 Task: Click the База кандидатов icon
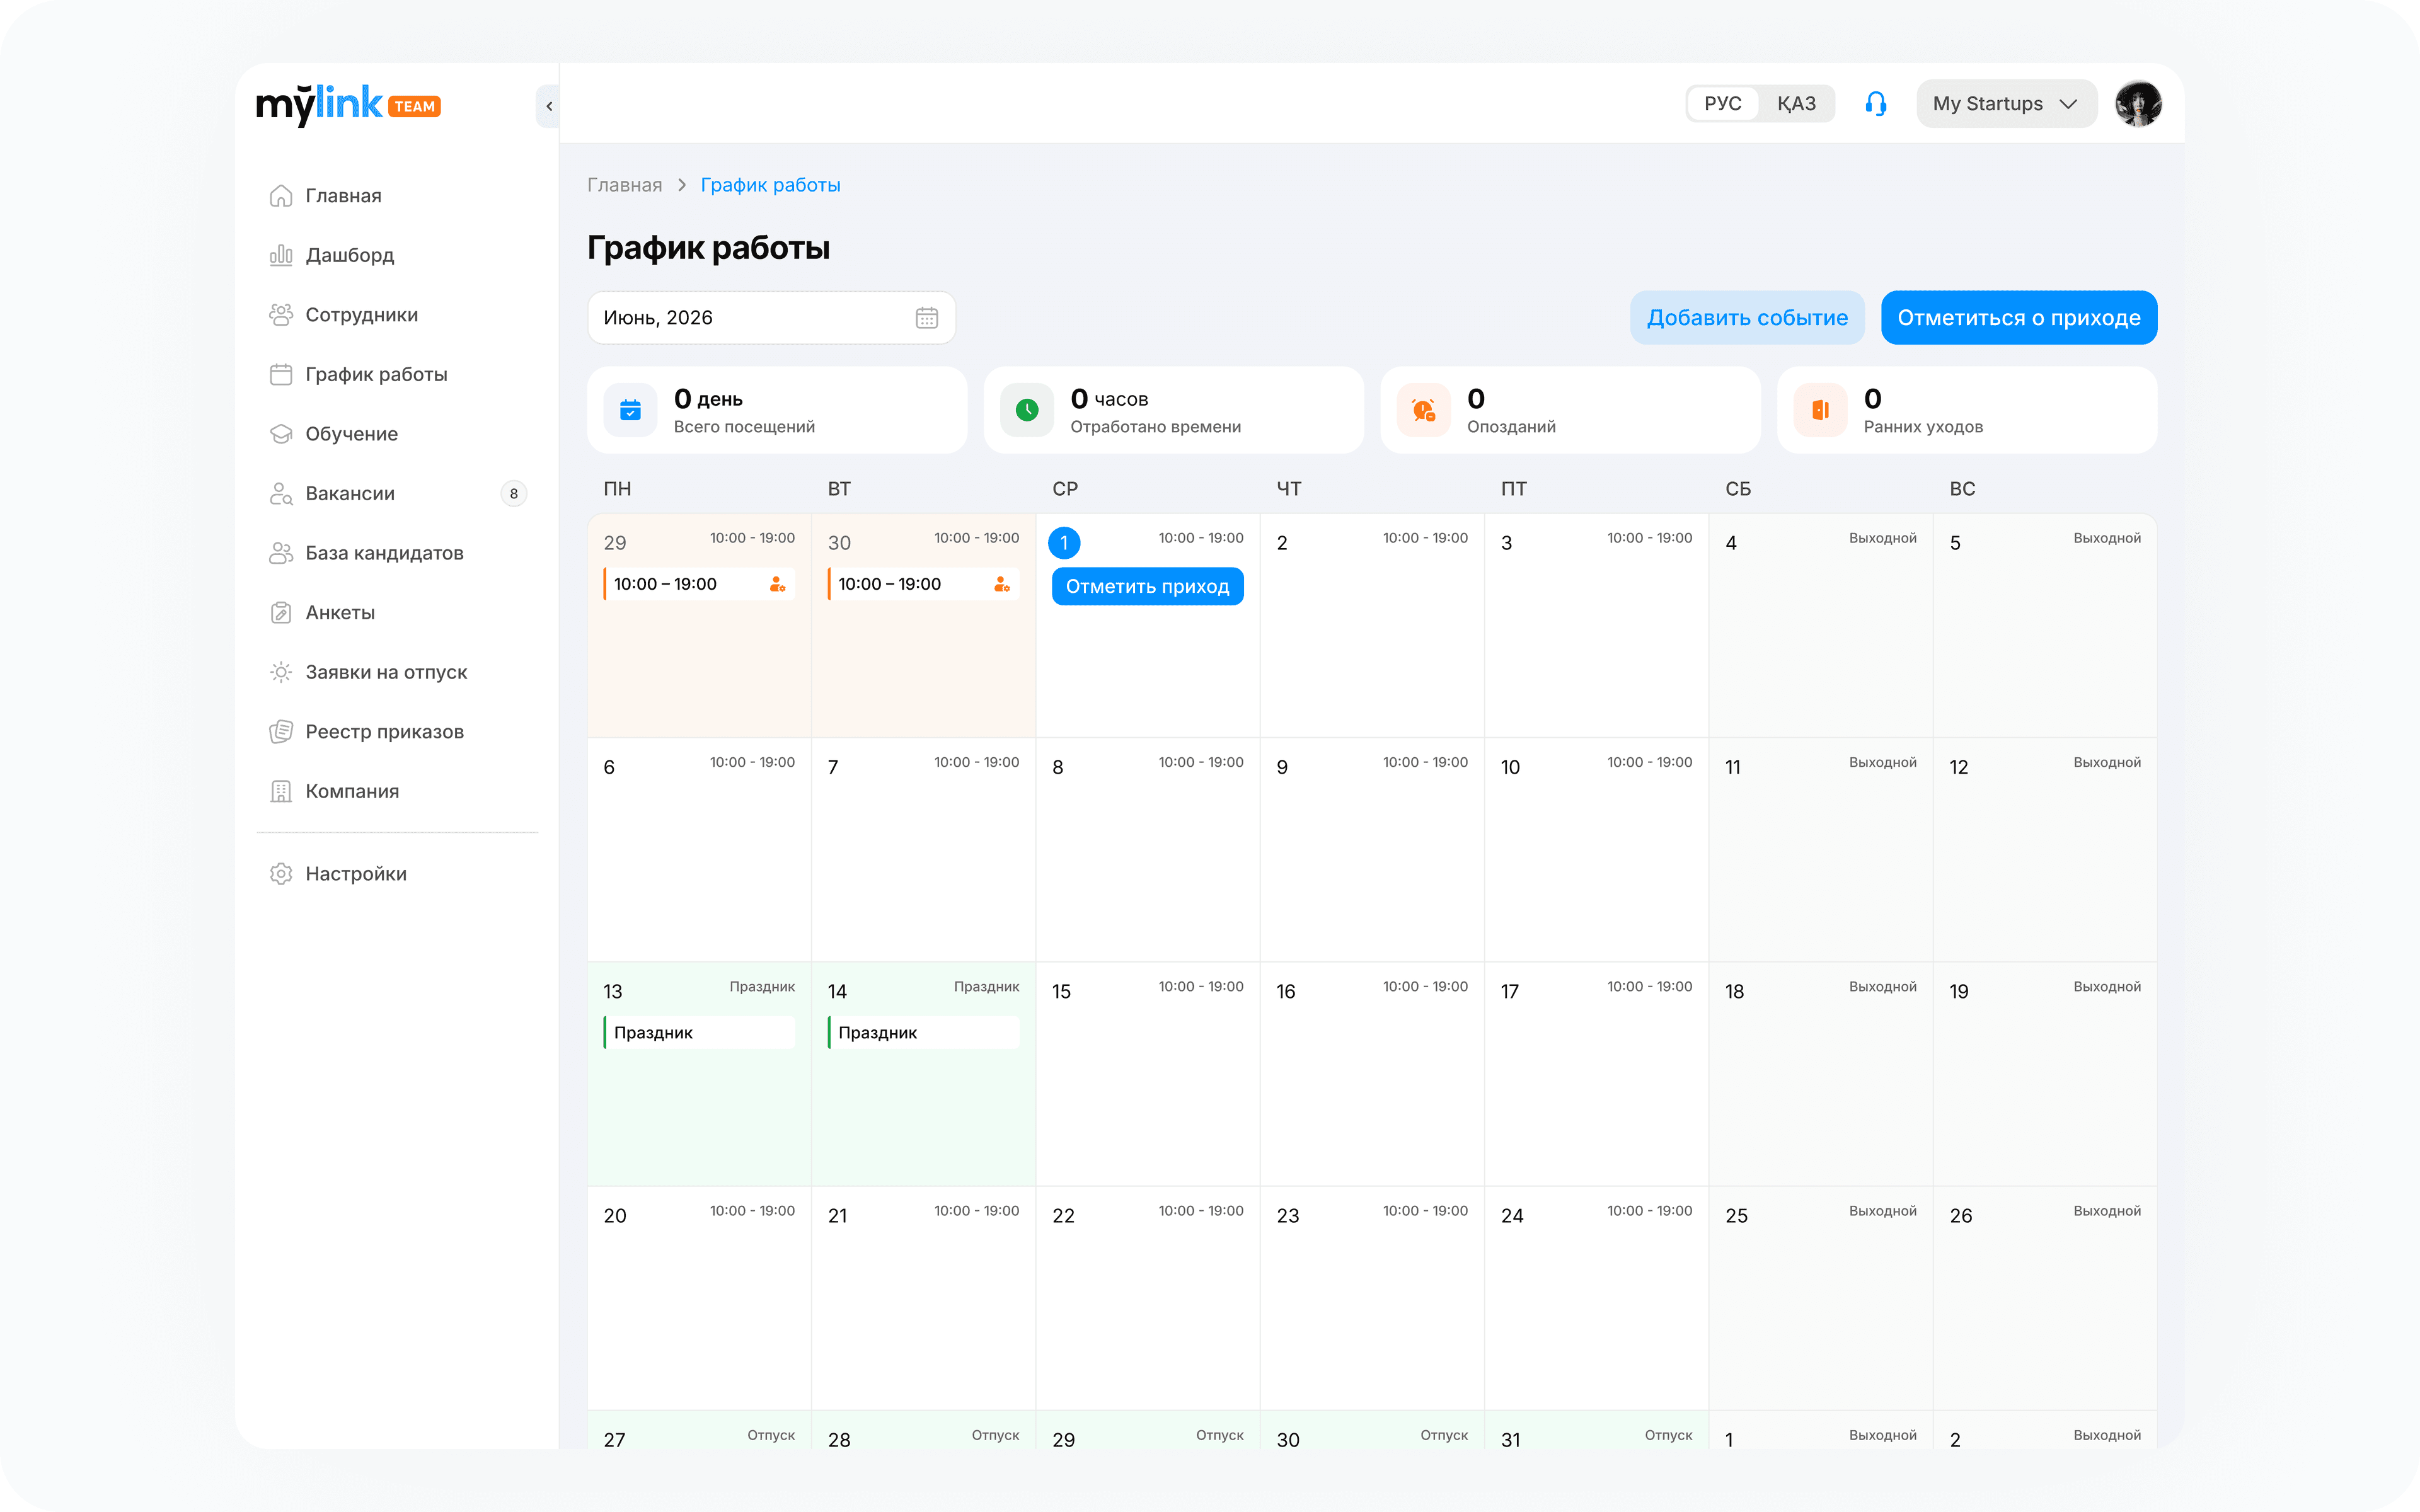coord(281,553)
